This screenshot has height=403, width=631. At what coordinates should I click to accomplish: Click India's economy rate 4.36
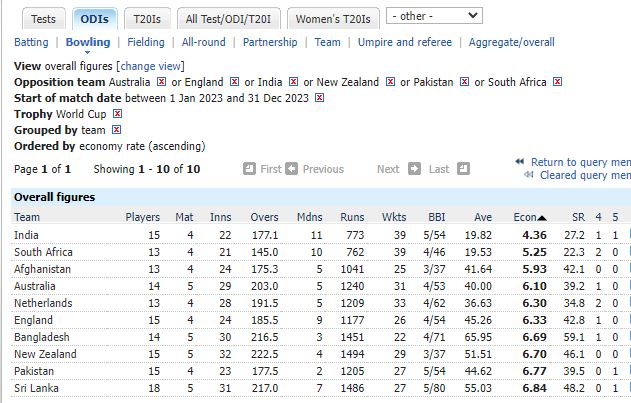pos(534,235)
